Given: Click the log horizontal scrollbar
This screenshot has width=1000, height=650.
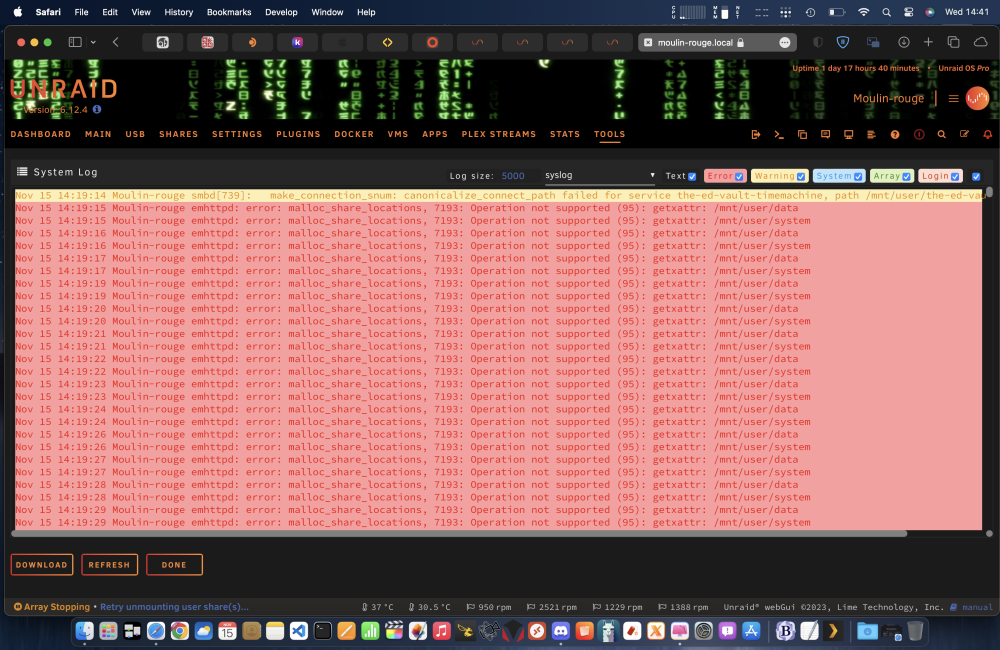Looking at the screenshot, I should pos(459,534).
